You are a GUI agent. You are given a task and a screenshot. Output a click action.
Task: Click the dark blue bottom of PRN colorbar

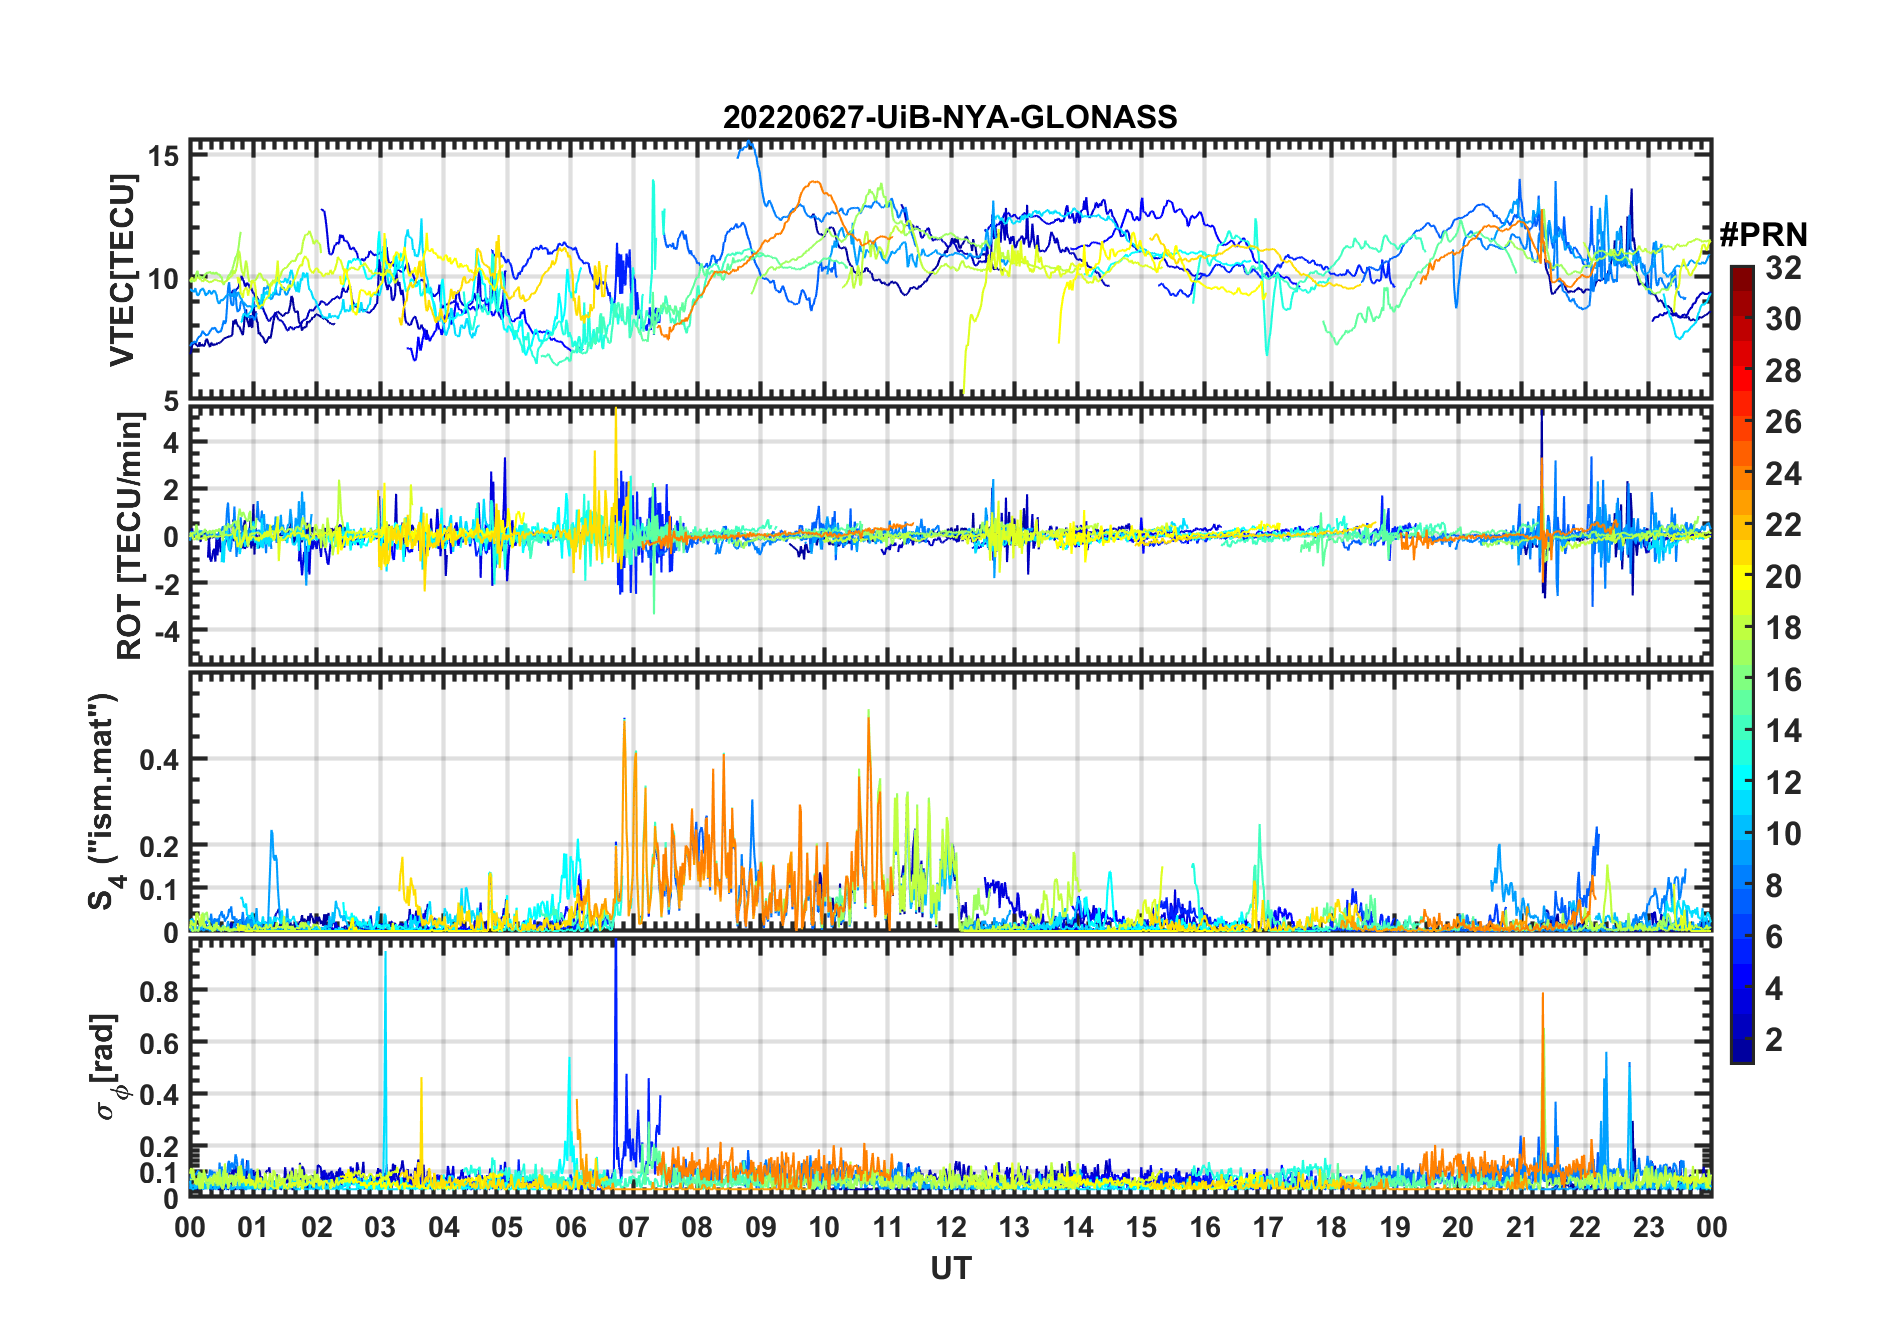pos(1742,1053)
